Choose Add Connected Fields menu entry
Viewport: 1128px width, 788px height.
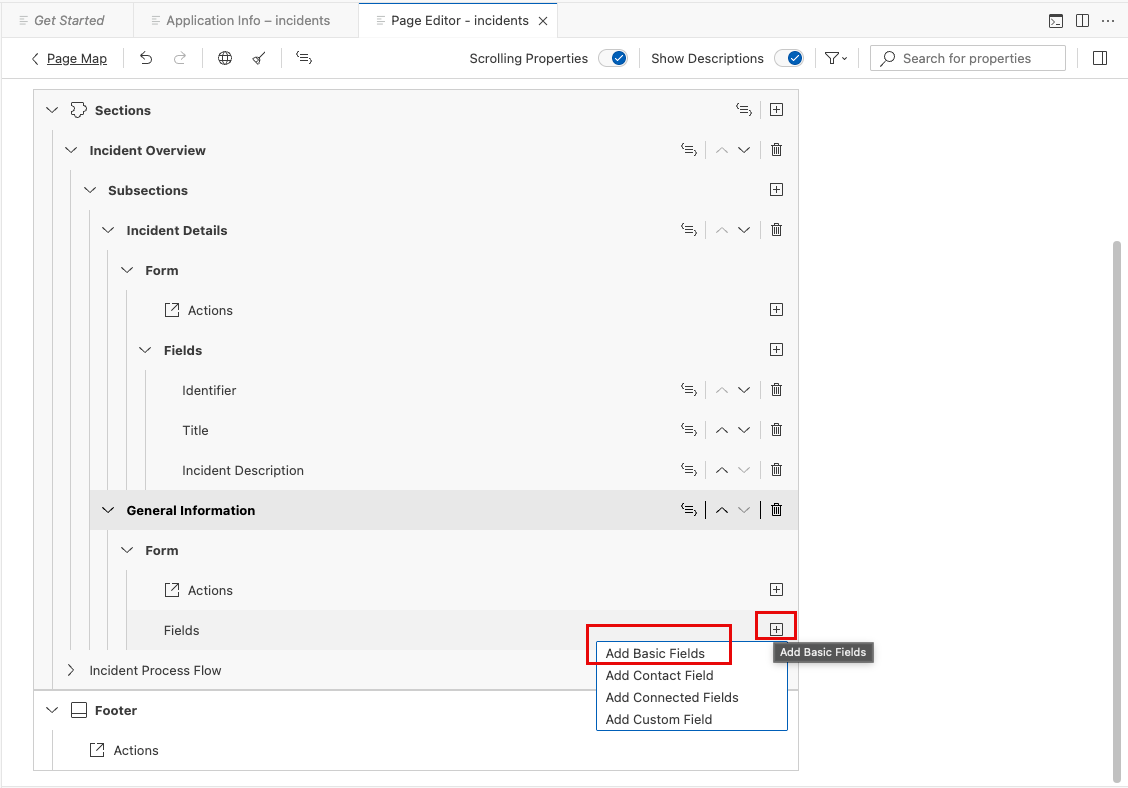coord(691,697)
